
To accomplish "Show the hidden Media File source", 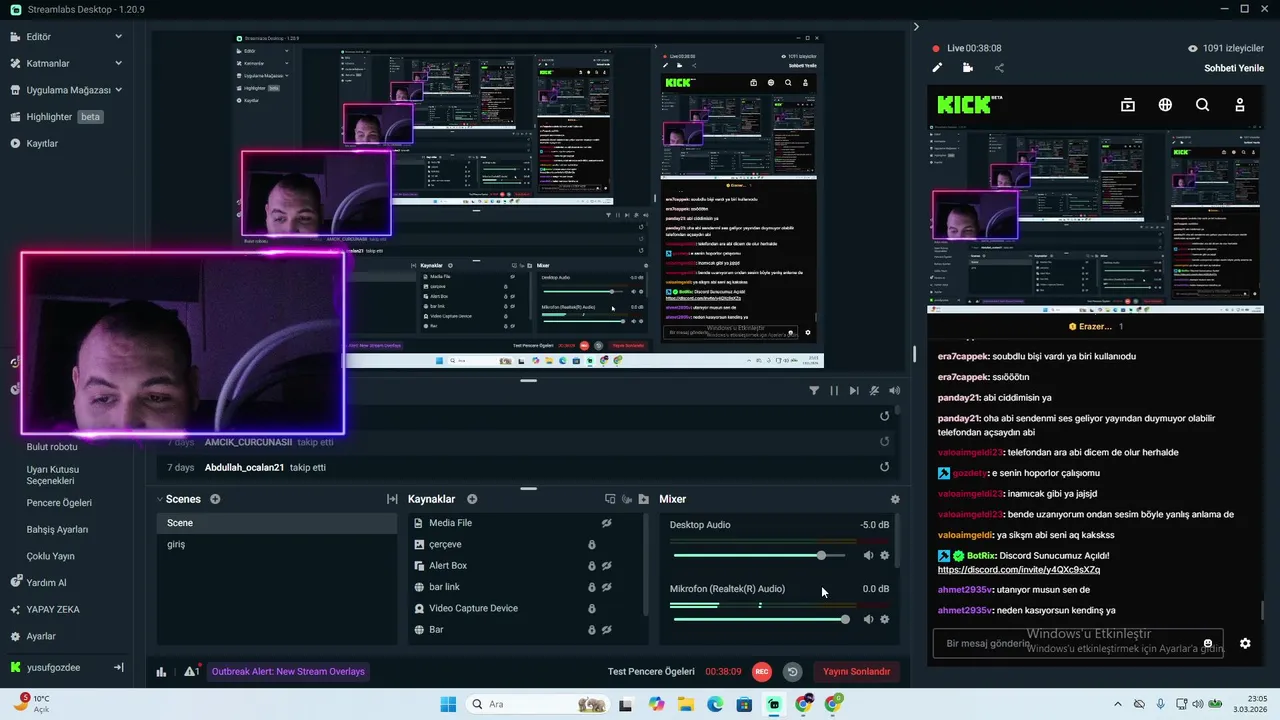I will [606, 523].
